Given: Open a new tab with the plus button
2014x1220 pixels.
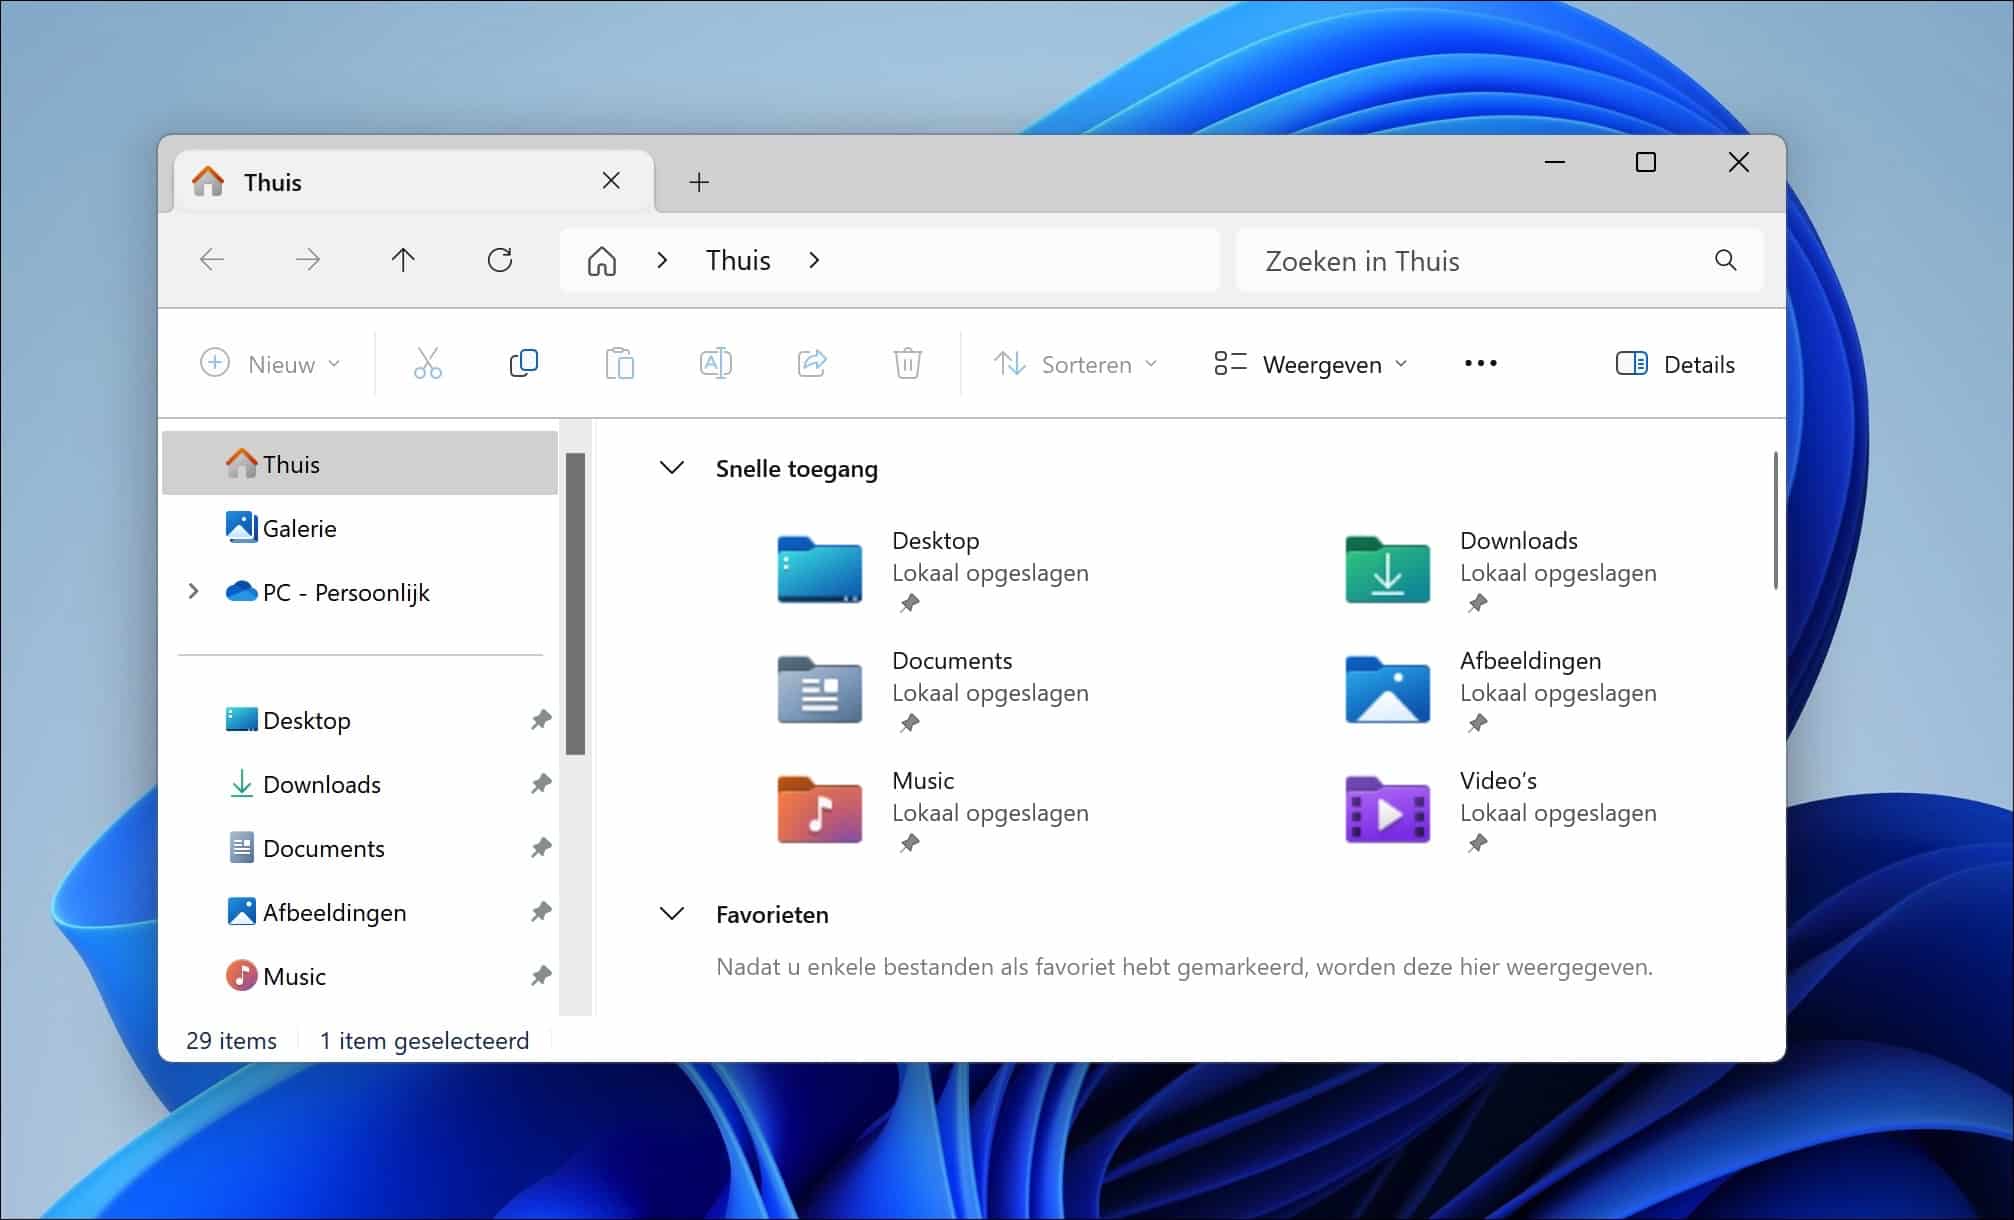Looking at the screenshot, I should tap(698, 181).
